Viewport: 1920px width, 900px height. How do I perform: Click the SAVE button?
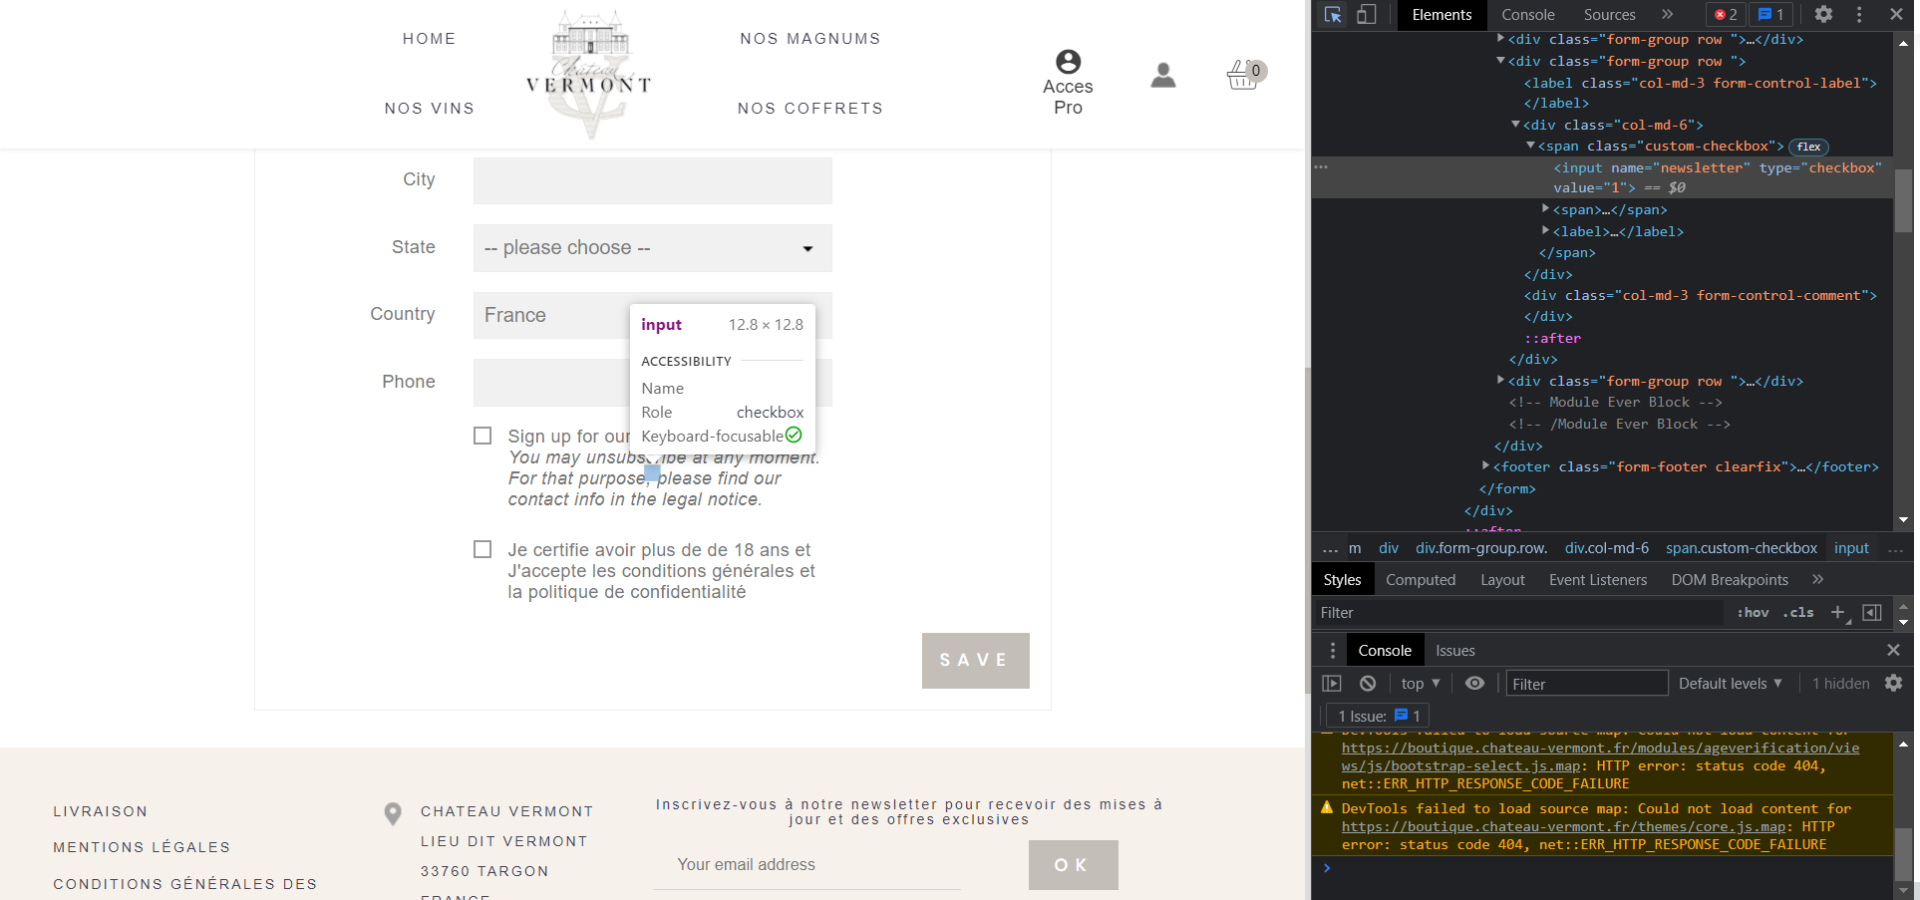[x=976, y=660]
